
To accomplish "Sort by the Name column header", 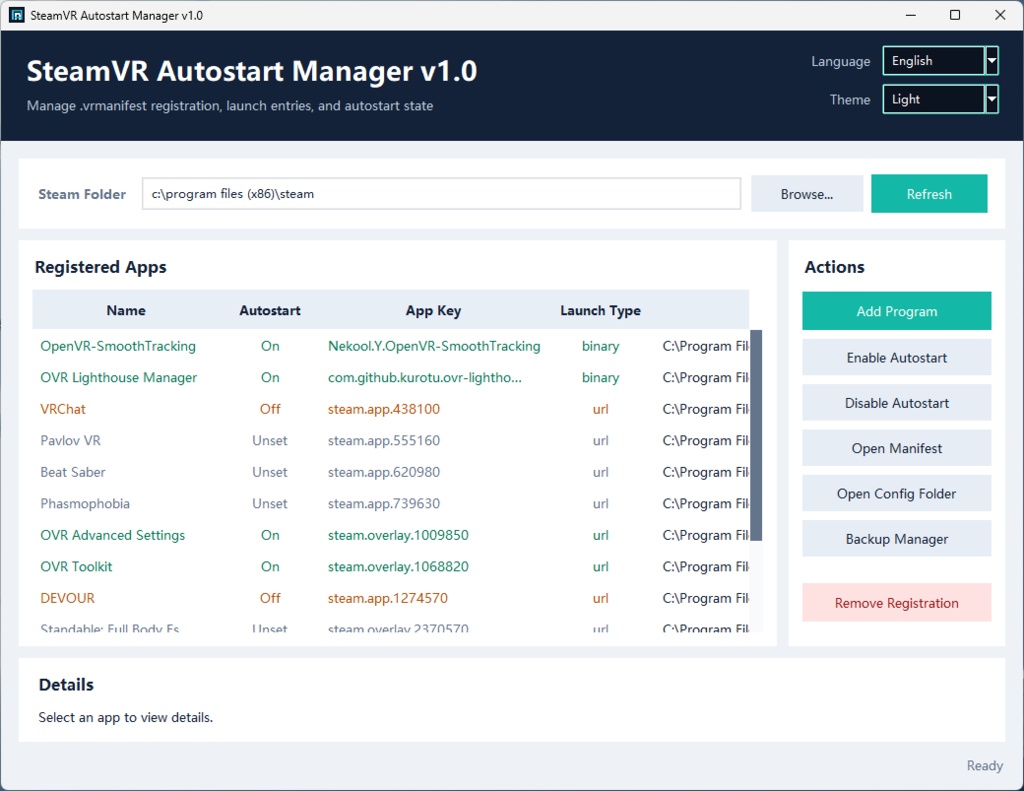I will [126, 310].
